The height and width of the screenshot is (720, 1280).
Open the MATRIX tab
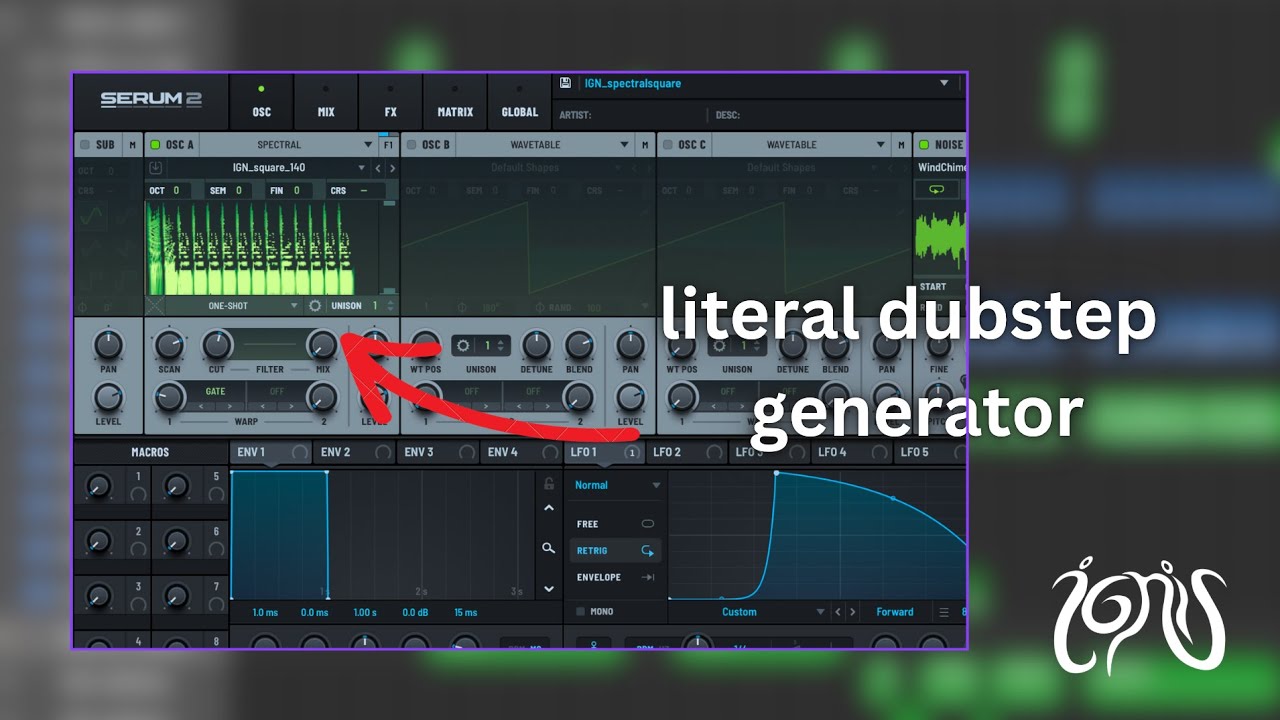(455, 101)
